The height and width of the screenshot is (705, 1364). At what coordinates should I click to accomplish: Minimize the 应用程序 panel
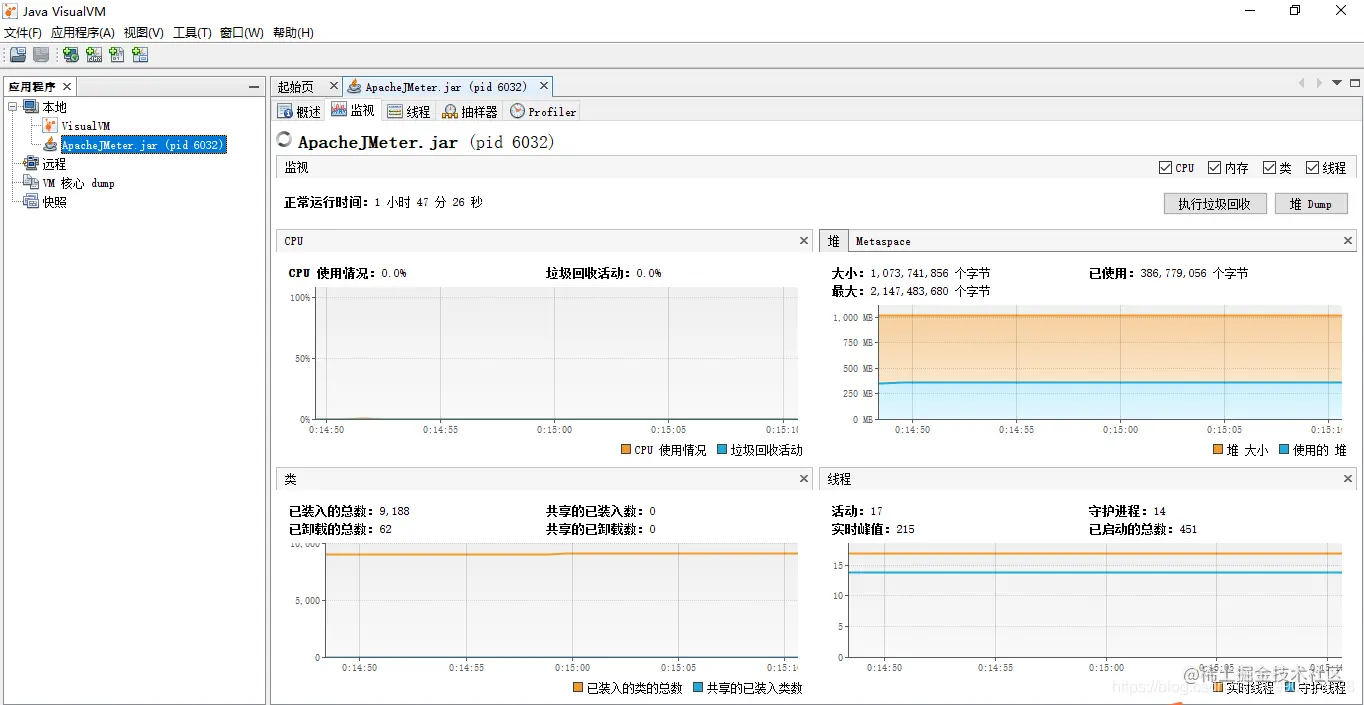(254, 87)
